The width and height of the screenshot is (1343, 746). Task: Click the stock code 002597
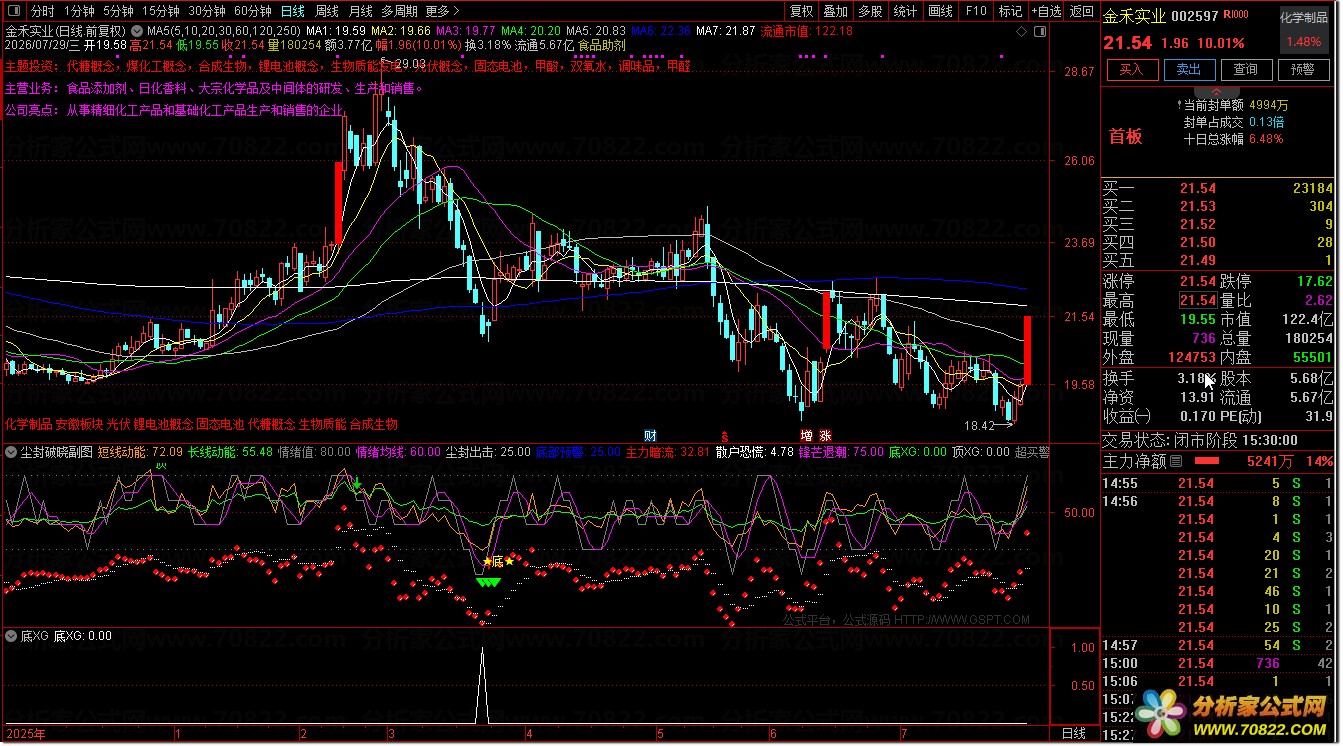tap(1195, 15)
